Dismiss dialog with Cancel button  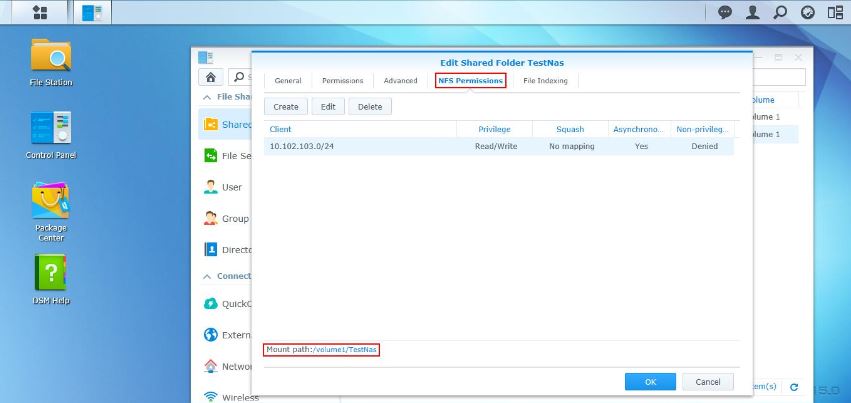tap(708, 382)
